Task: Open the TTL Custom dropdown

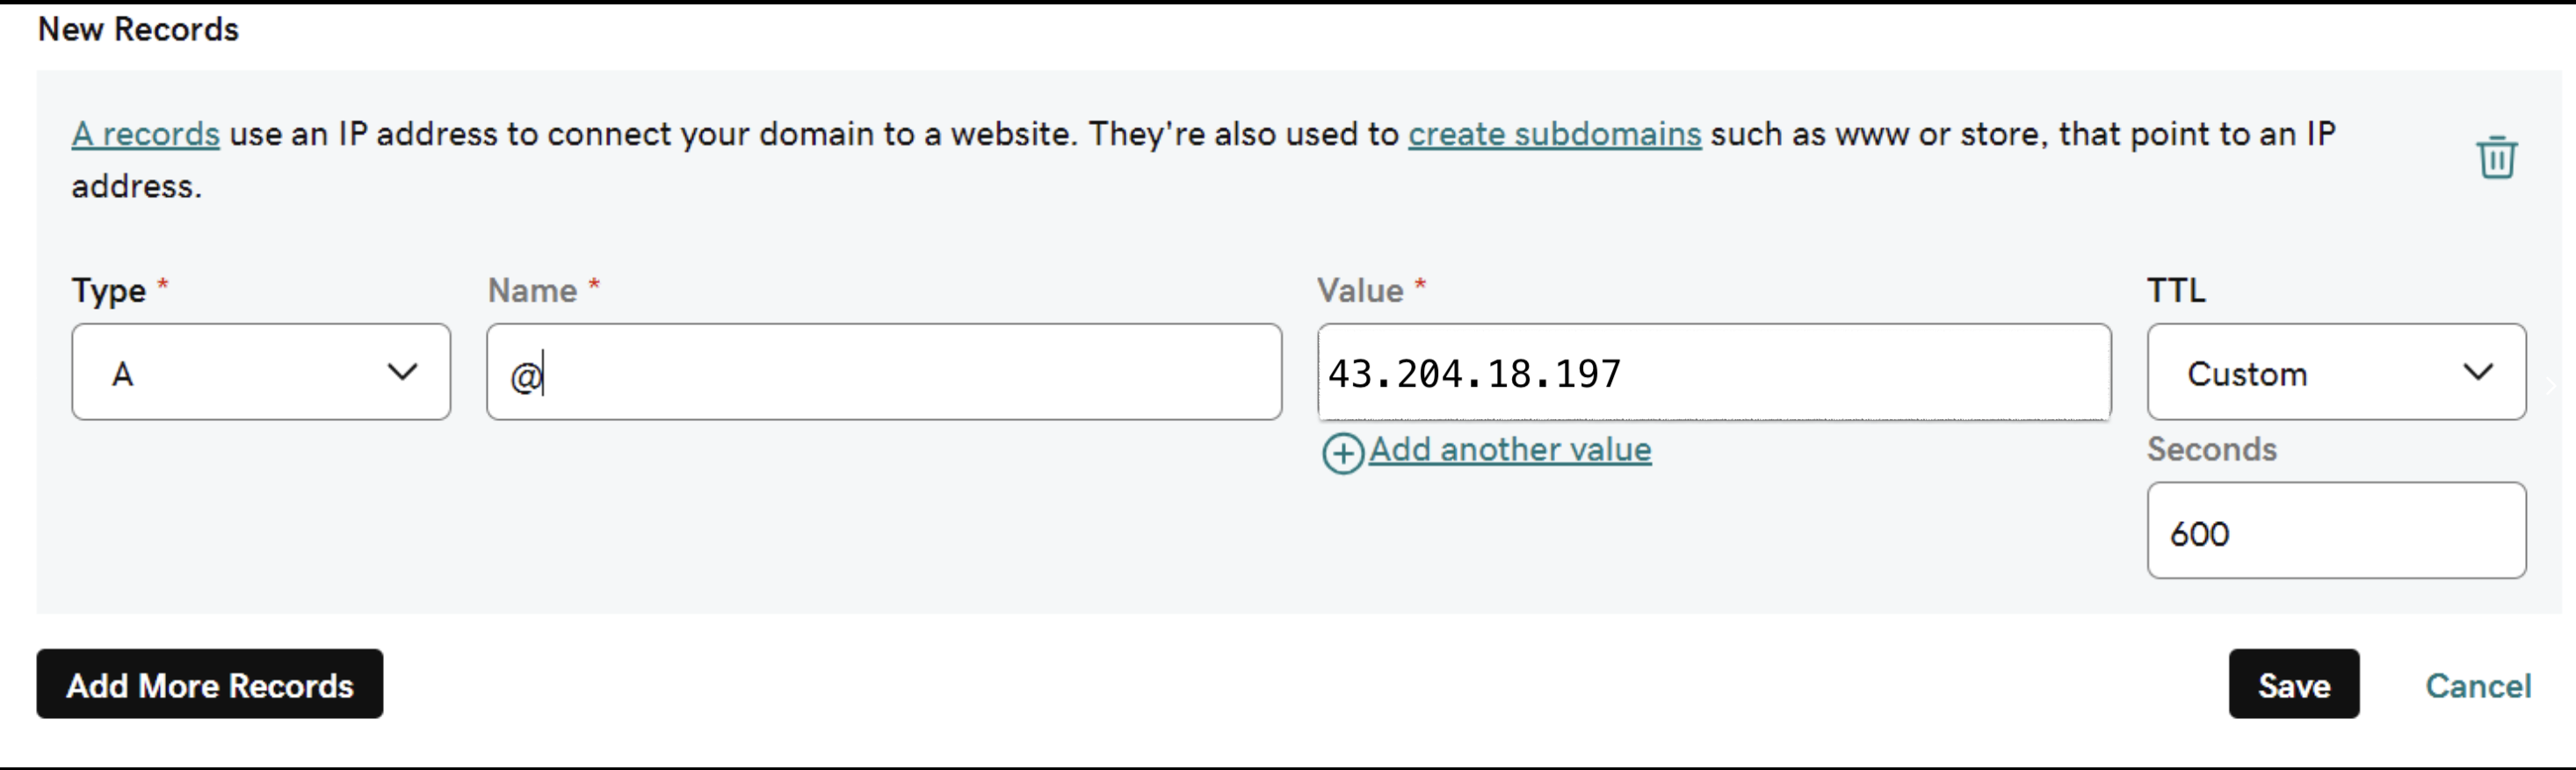Action: point(2335,372)
